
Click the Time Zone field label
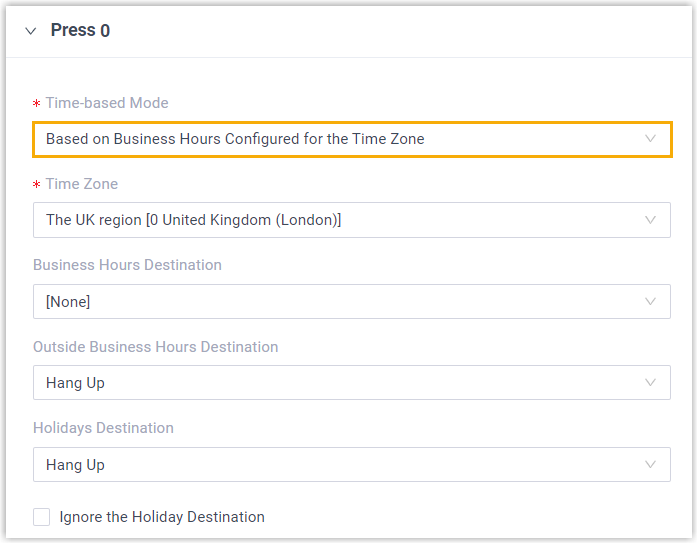[x=82, y=184]
